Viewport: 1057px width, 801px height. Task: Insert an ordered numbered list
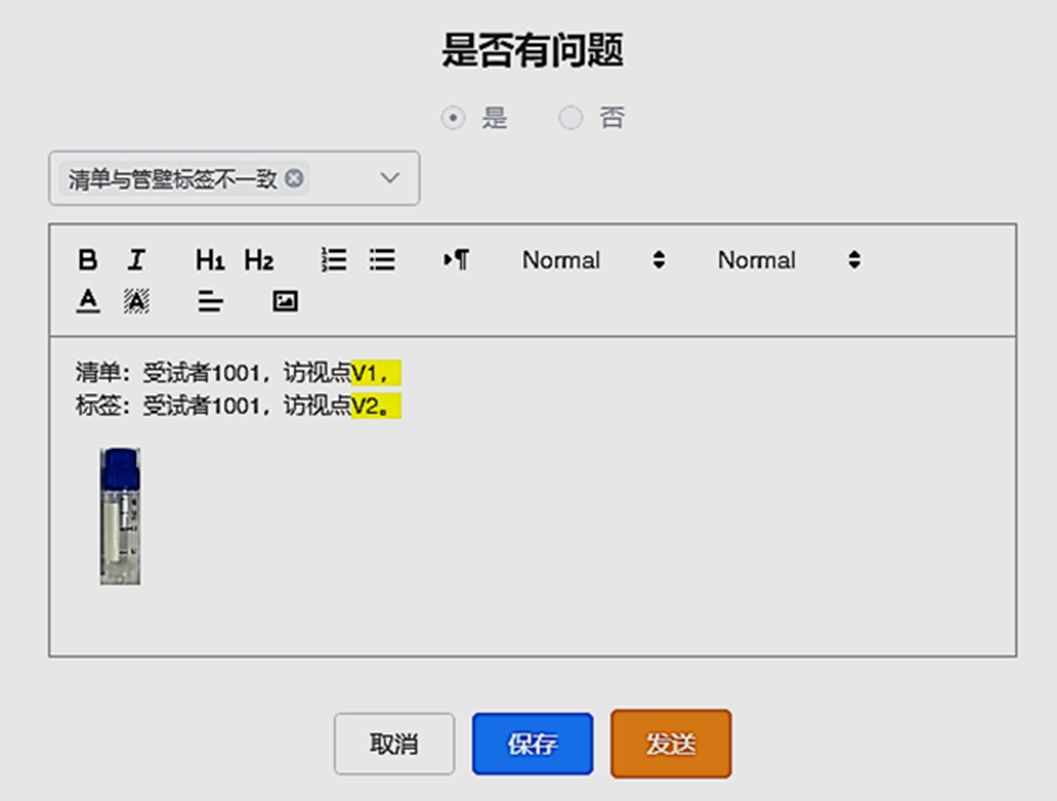point(334,261)
